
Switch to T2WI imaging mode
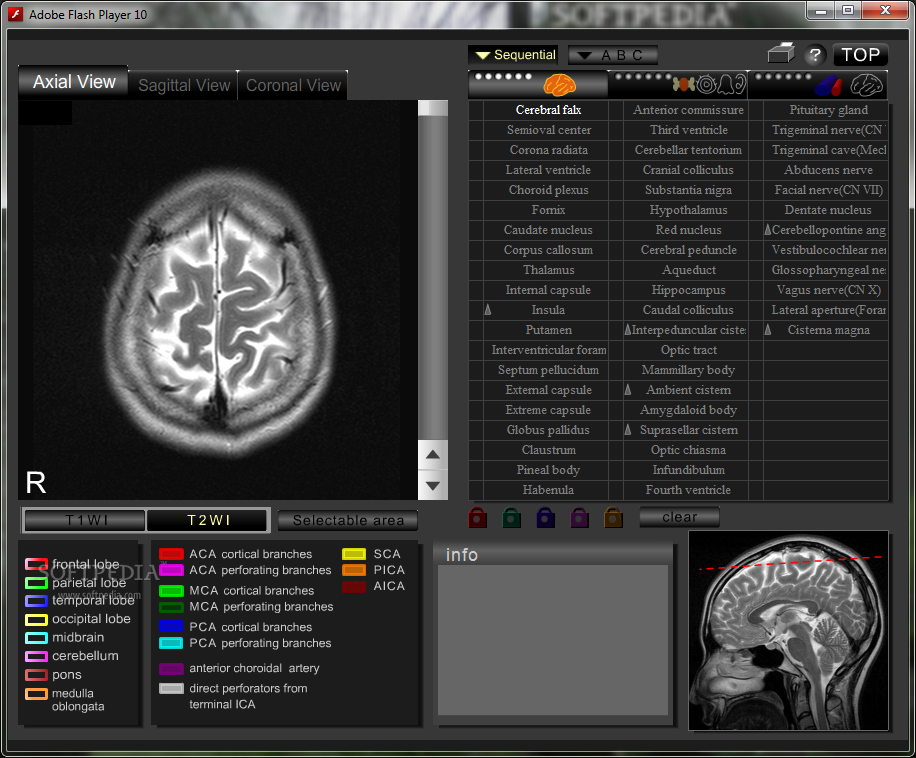(207, 520)
